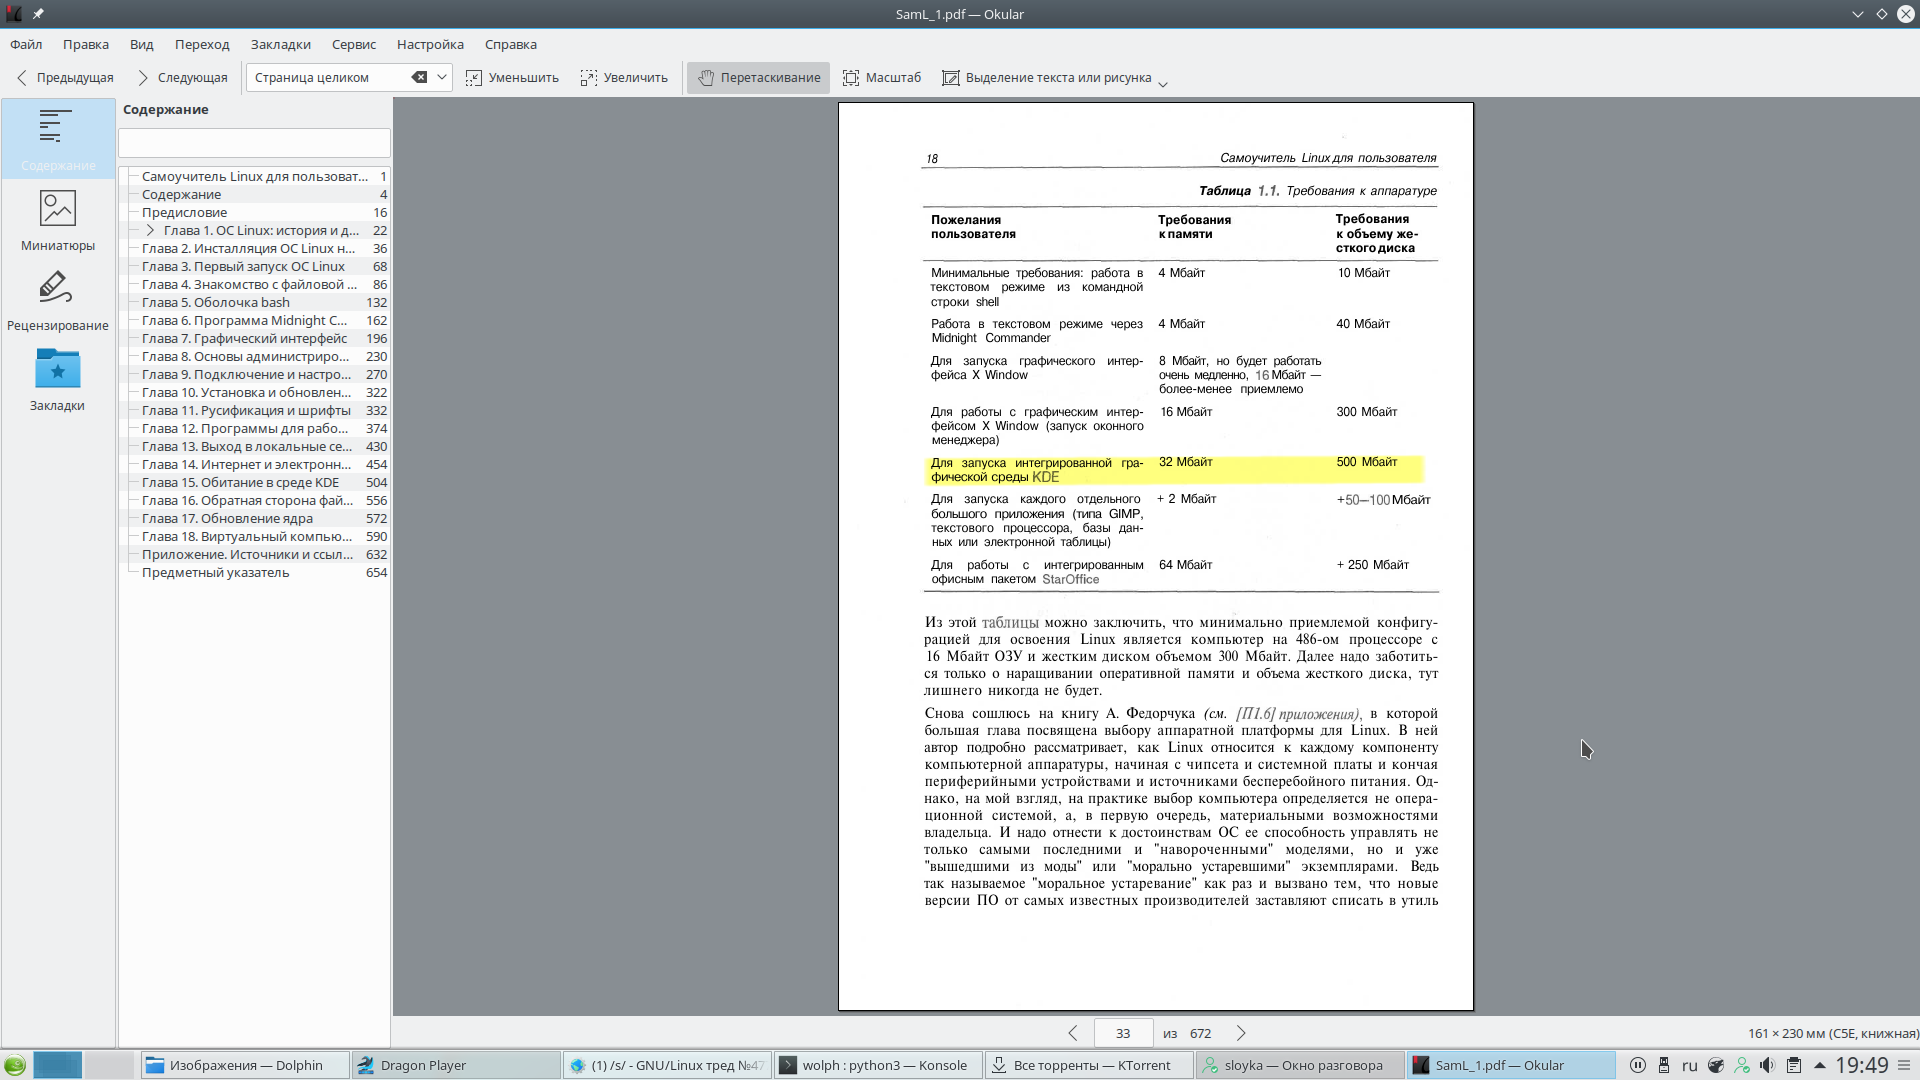The image size is (1920, 1080).
Task: Focus the contents search filter field
Action: (254, 143)
